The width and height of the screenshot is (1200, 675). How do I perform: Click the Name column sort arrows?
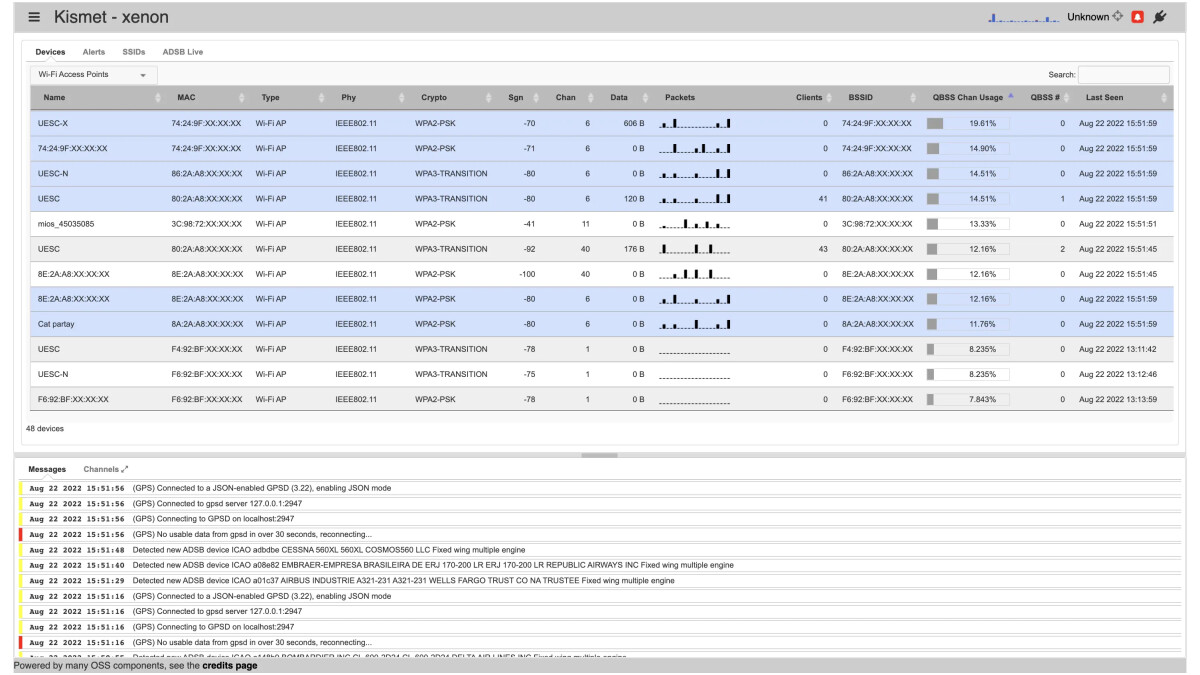click(x=160, y=98)
